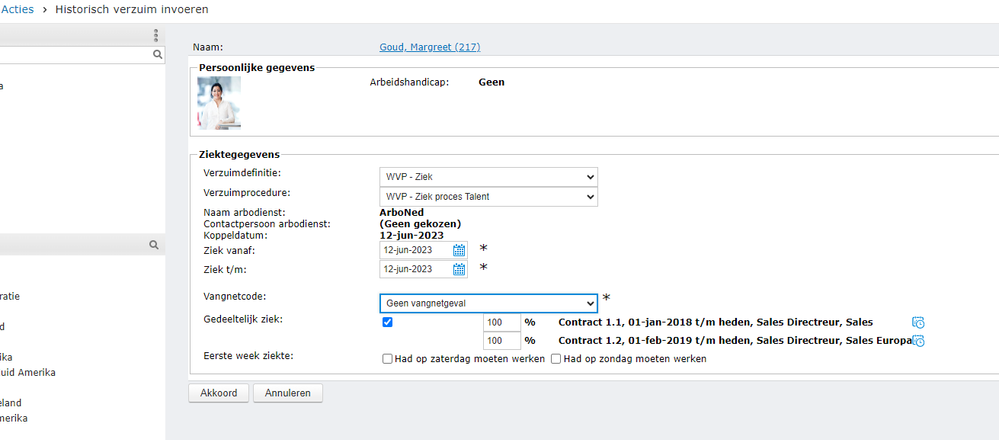
Task: Open the vertical dots sidebar menu
Action: [x=156, y=35]
